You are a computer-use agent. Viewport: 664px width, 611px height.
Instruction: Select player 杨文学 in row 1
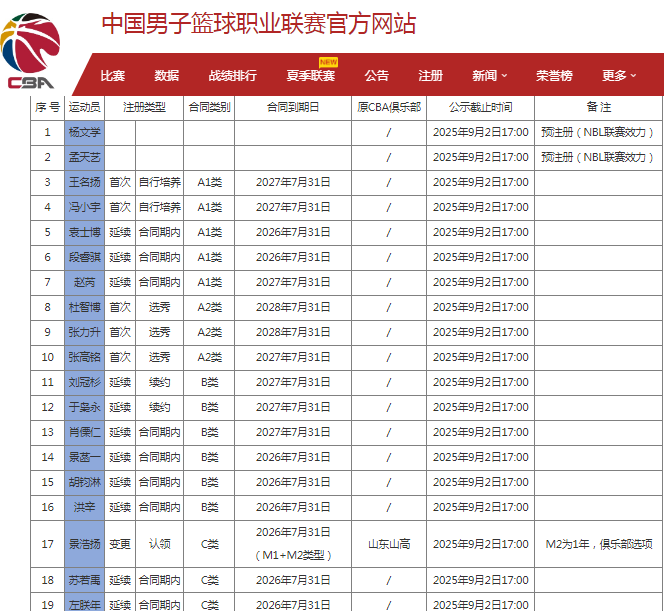tap(85, 132)
